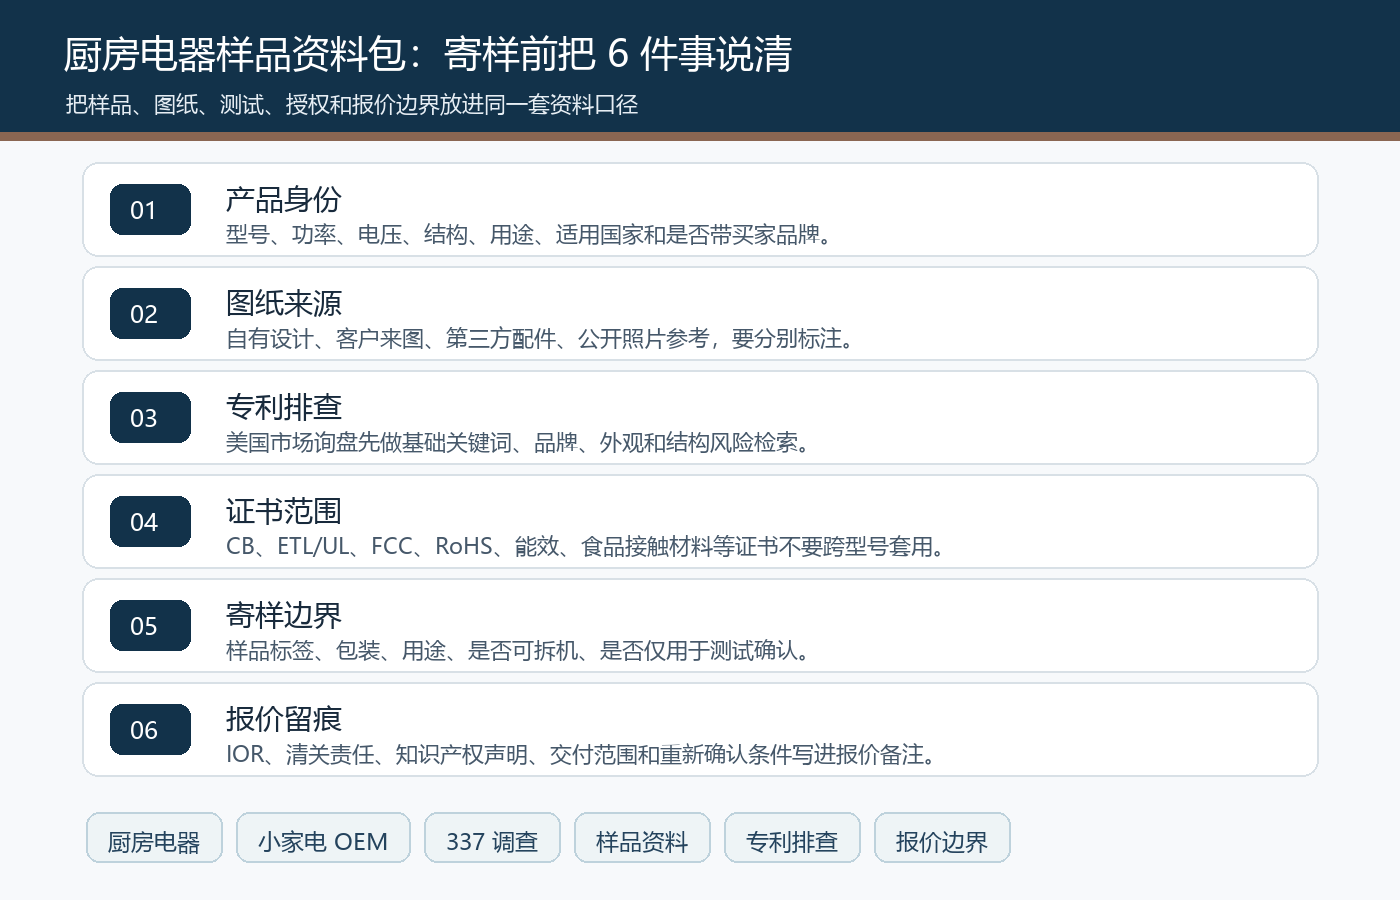
Task: Click the 样品资料 tag
Action: pyautogui.click(x=642, y=838)
